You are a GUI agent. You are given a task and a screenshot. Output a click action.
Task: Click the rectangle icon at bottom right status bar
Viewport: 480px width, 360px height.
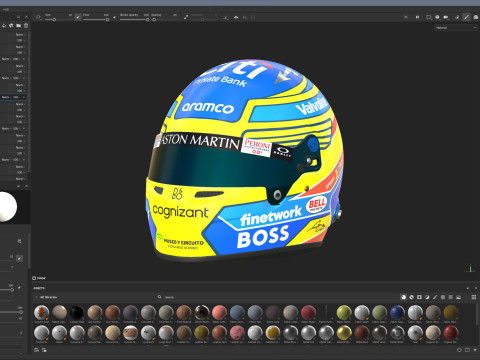click(x=467, y=350)
